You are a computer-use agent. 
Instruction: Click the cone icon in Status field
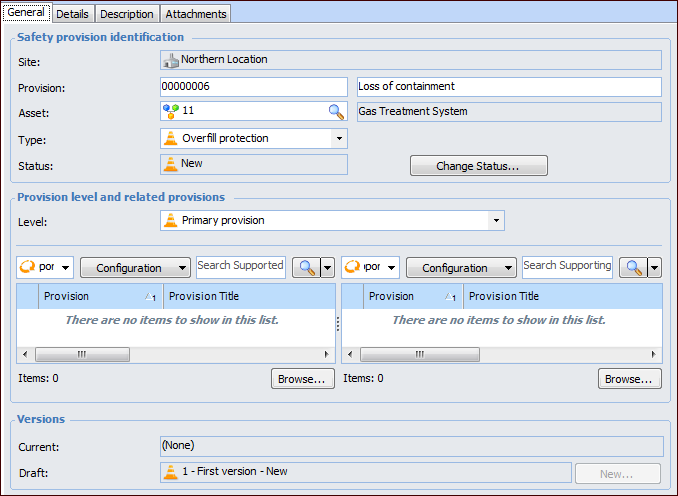pos(171,164)
